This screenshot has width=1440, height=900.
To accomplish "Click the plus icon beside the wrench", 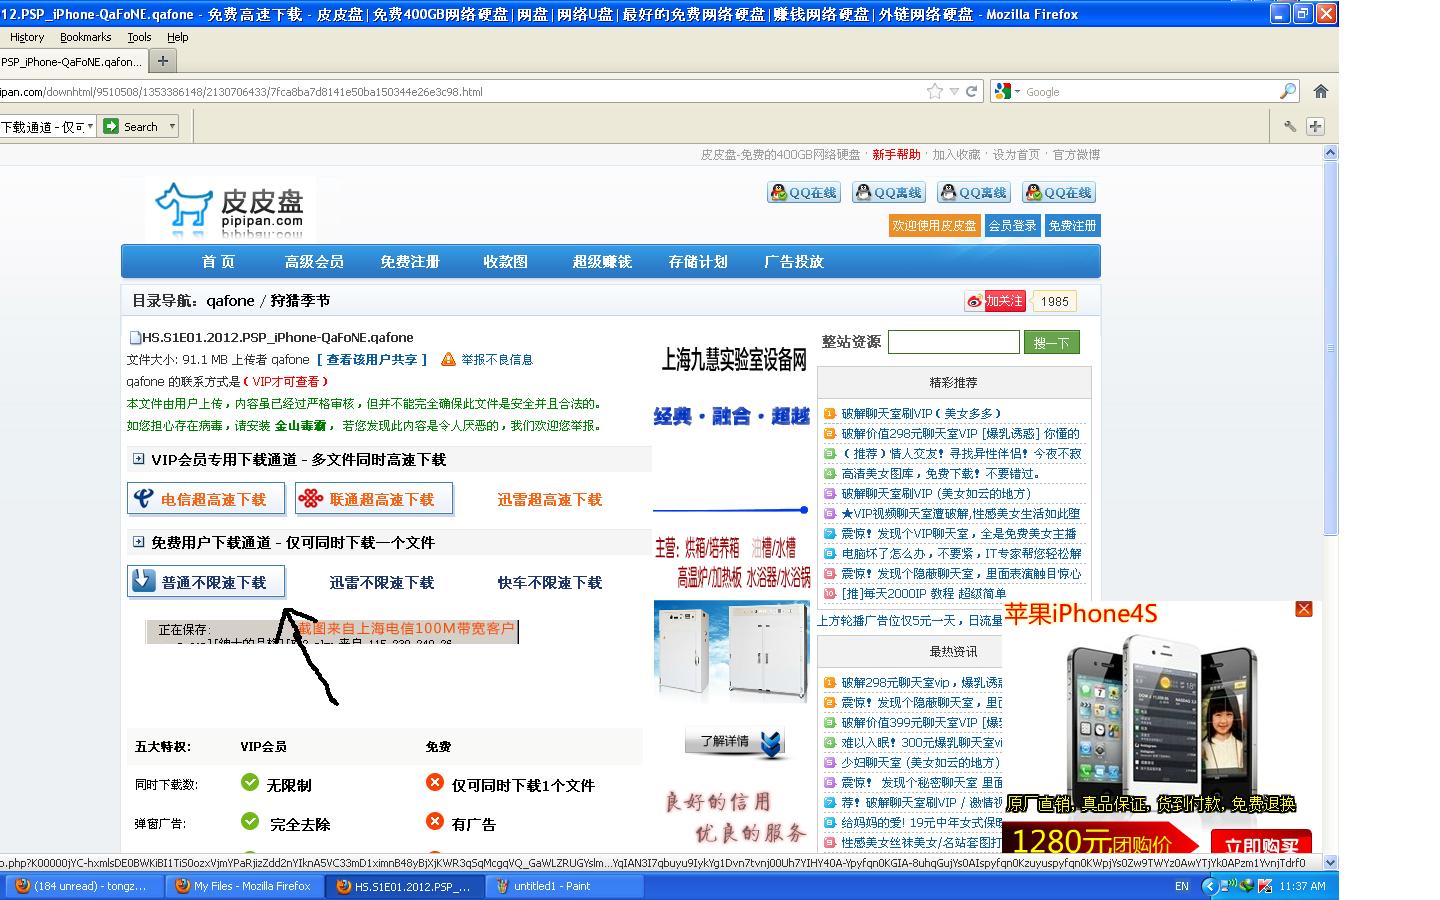I will pos(1315,126).
